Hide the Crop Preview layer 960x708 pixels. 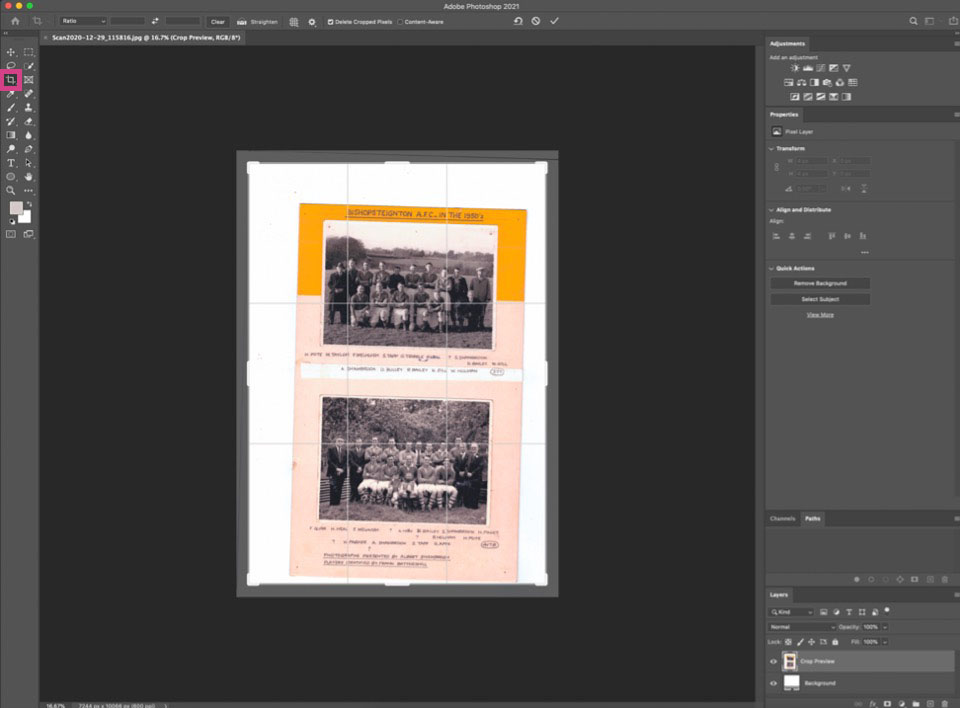tap(773, 661)
